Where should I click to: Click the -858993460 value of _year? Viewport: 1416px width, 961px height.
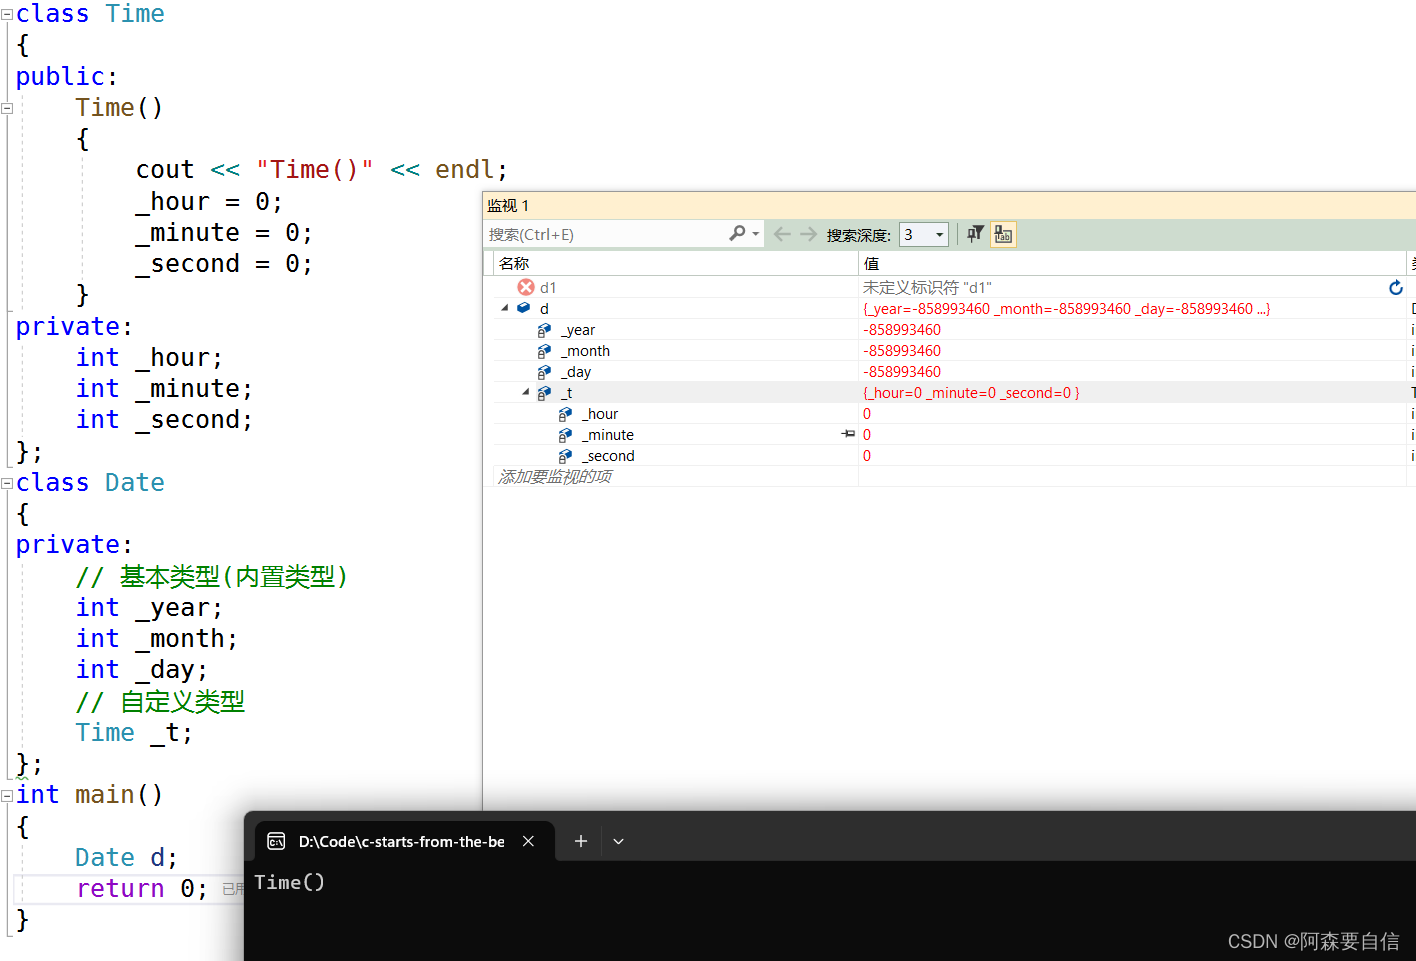pos(901,330)
